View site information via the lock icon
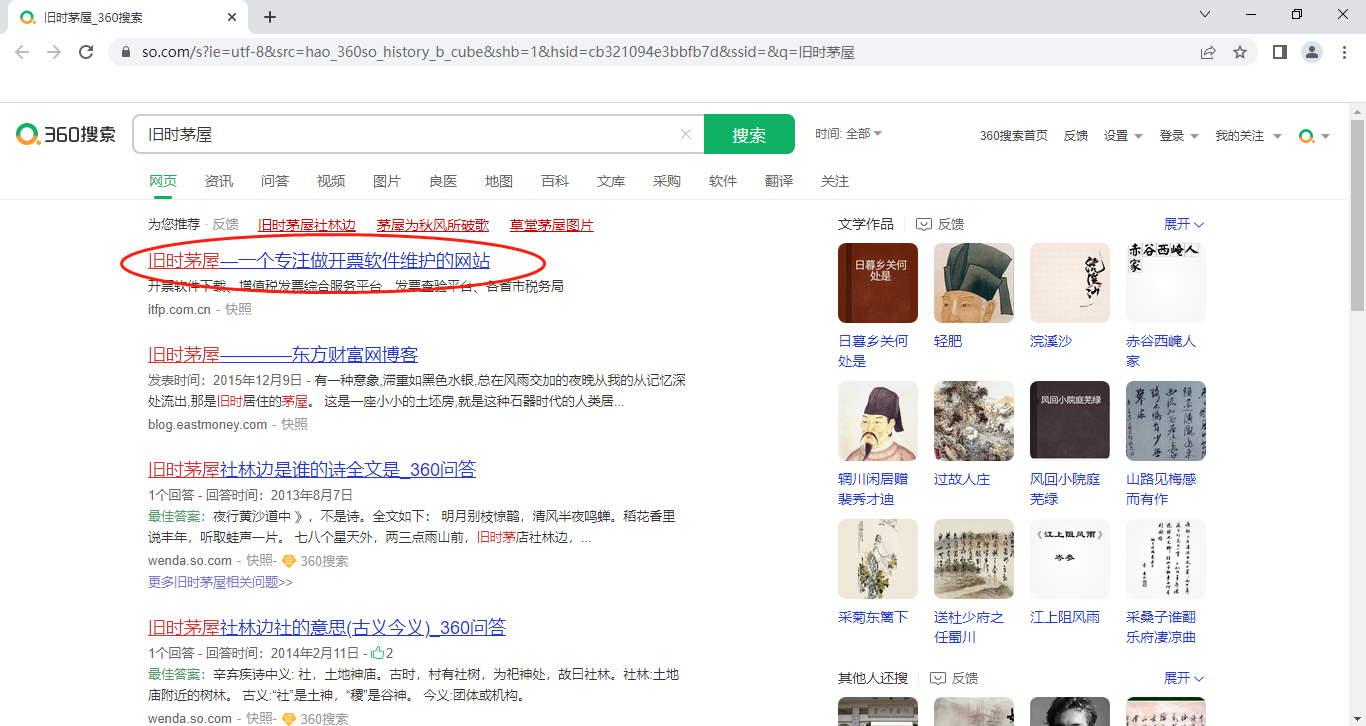This screenshot has height=726, width=1366. (x=125, y=52)
